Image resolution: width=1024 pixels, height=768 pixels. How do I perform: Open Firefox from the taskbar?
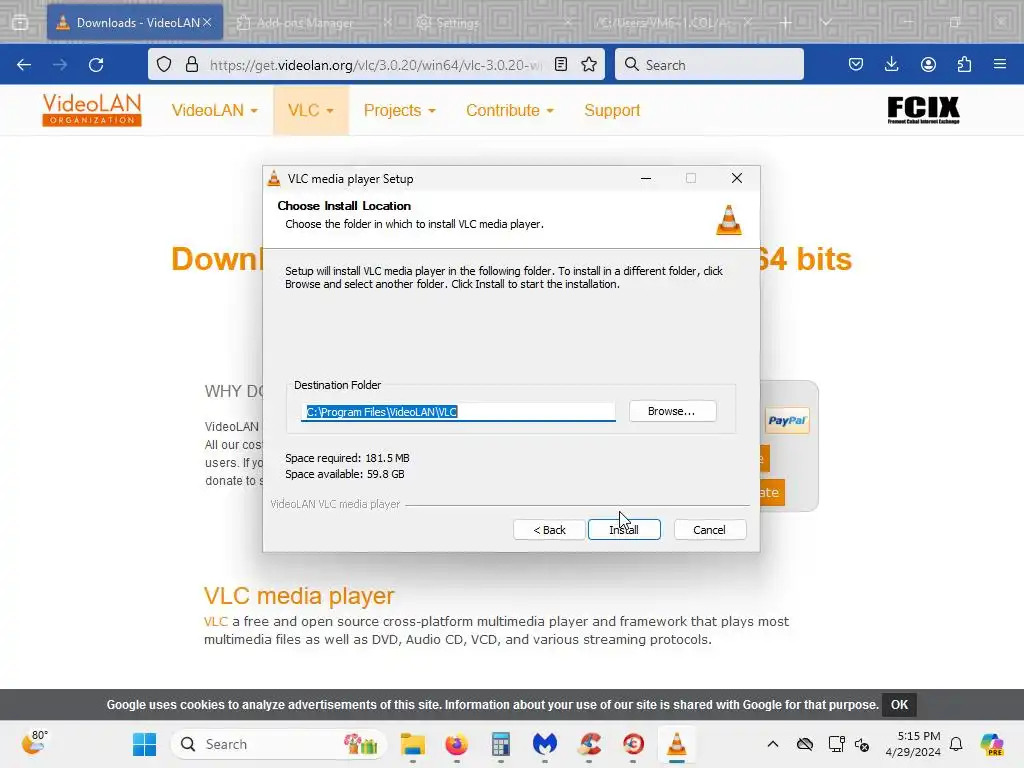[456, 744]
